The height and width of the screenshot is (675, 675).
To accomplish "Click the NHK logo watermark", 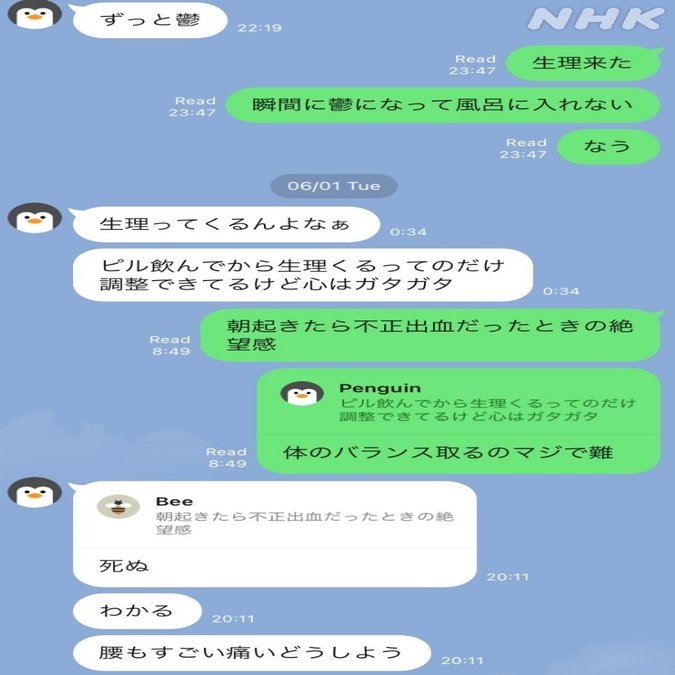I will (x=596, y=19).
